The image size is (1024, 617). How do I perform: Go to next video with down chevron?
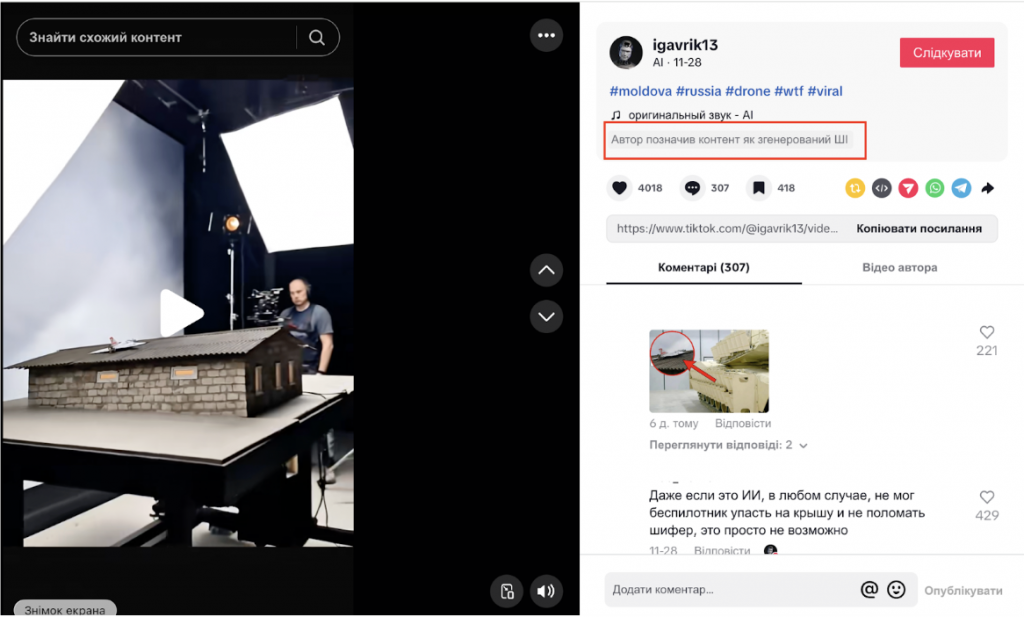[x=545, y=316]
